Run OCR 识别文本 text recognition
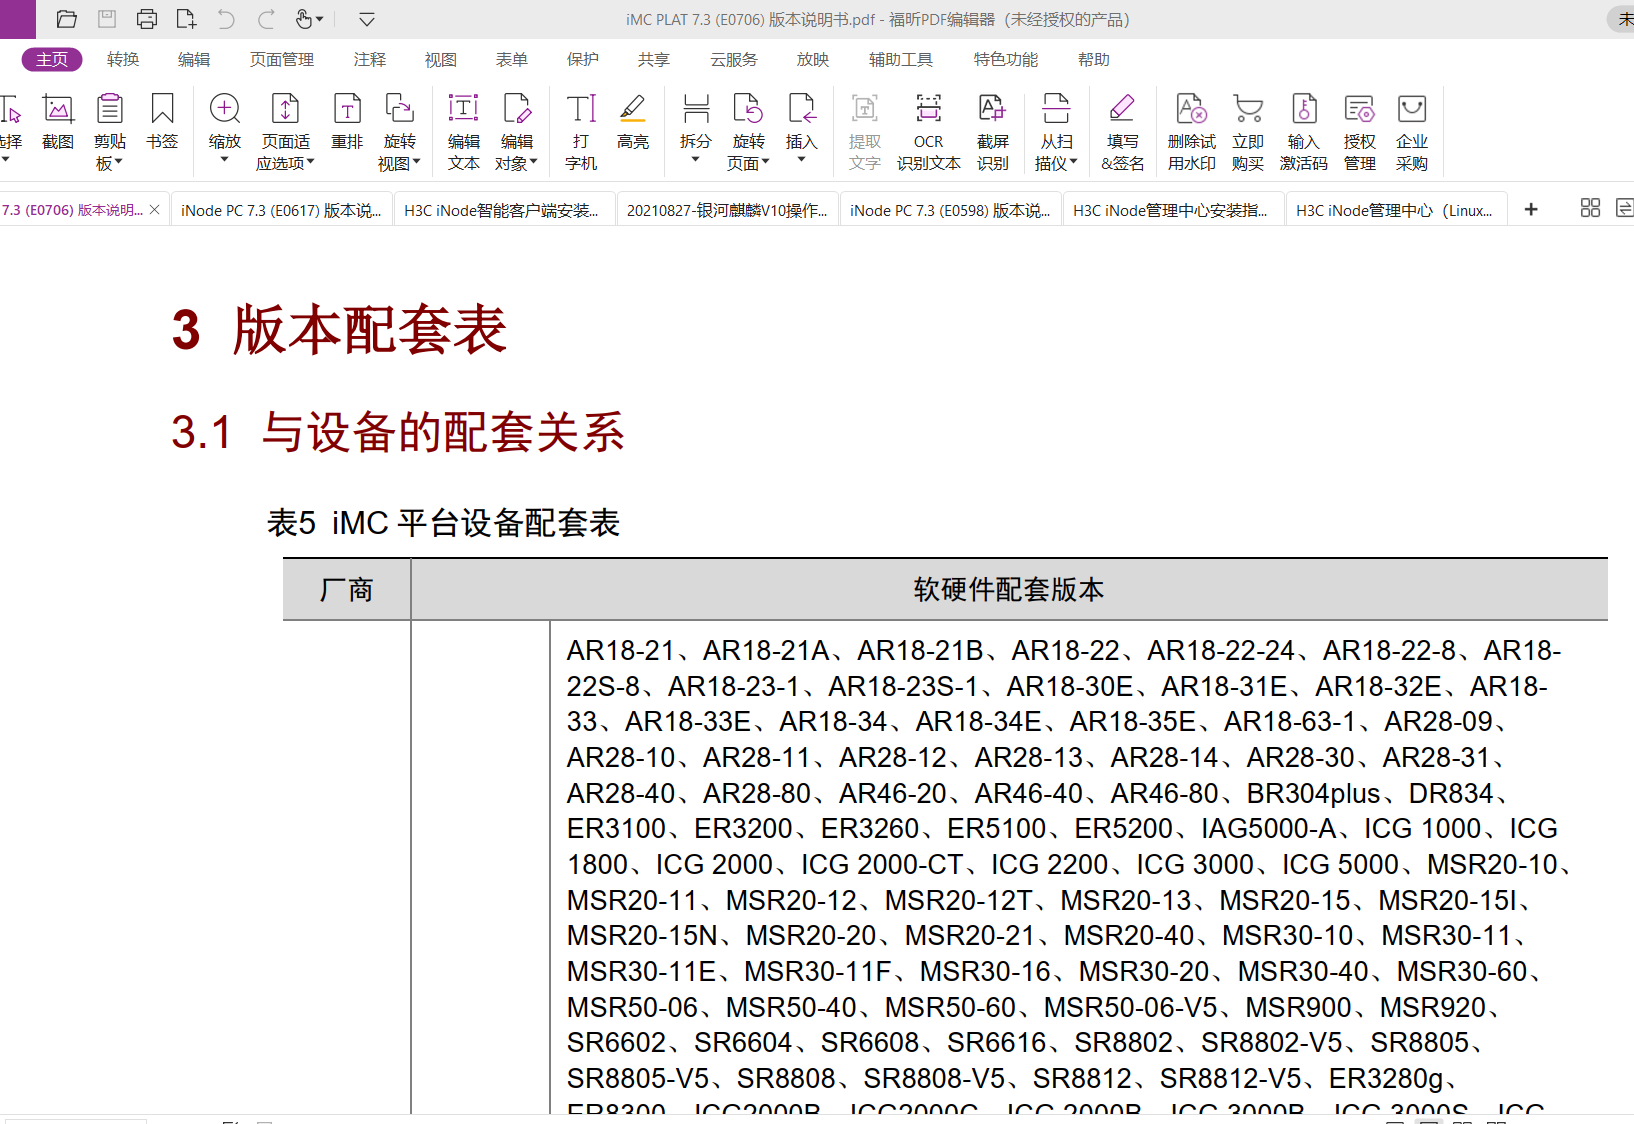This screenshot has height=1124, width=1634. (929, 132)
